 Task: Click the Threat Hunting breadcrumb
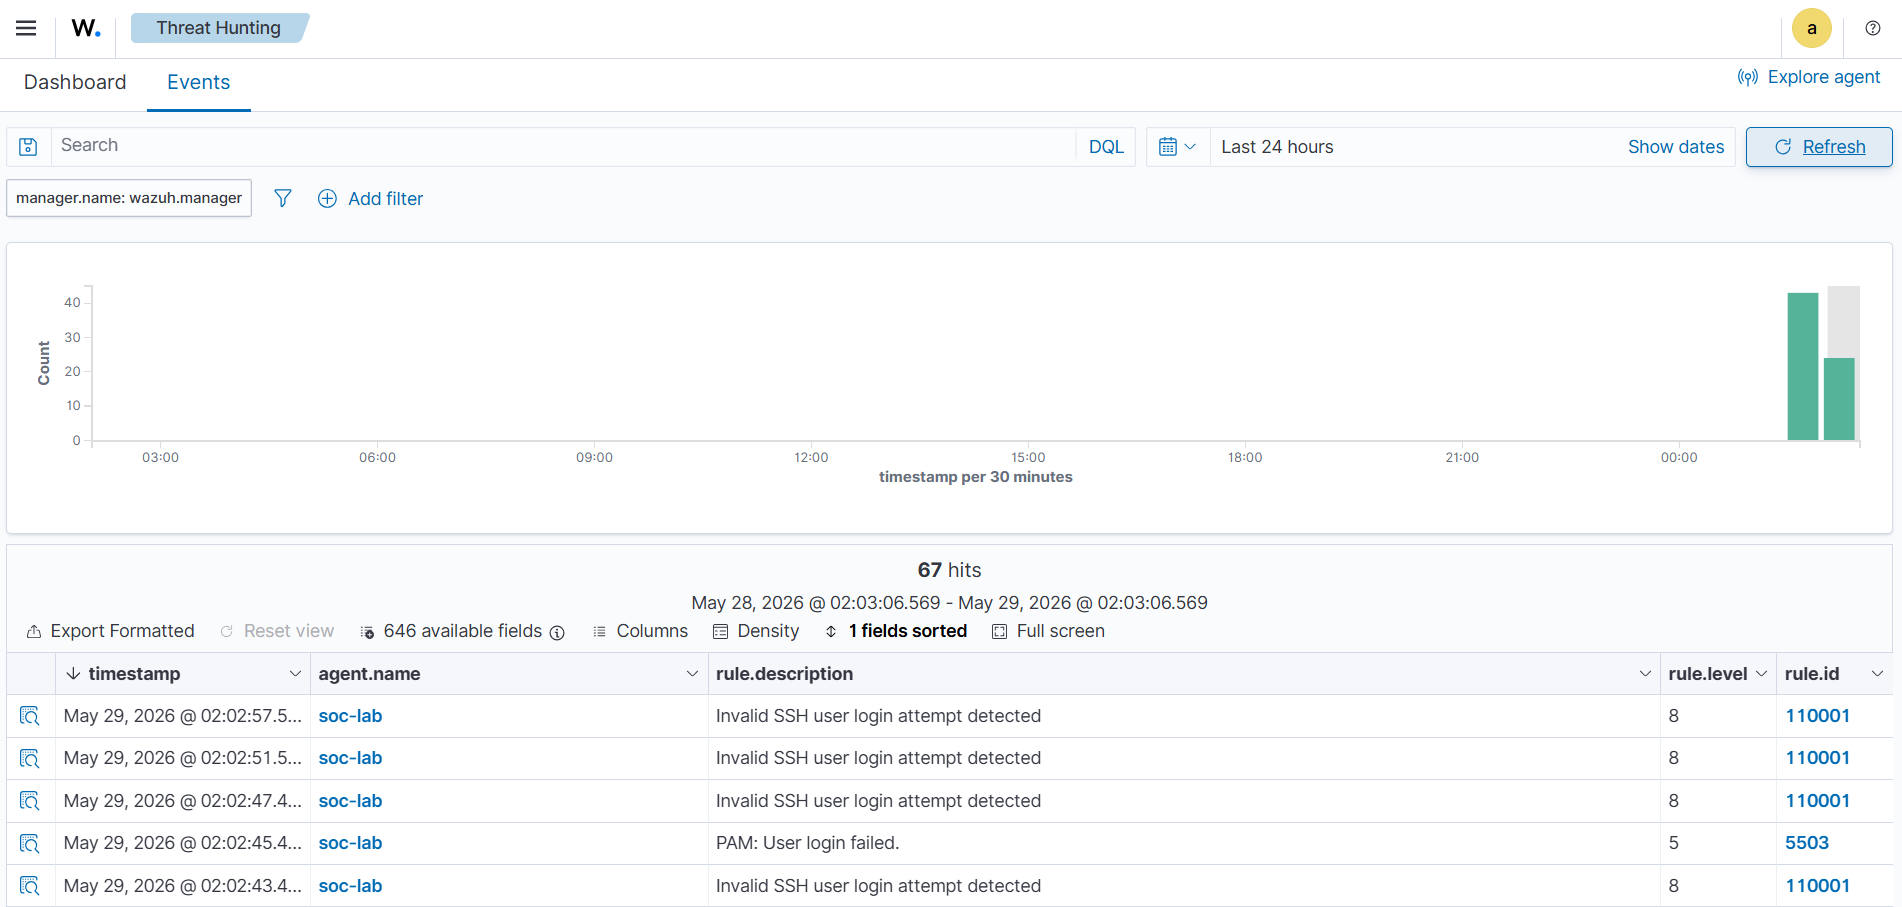219,28
